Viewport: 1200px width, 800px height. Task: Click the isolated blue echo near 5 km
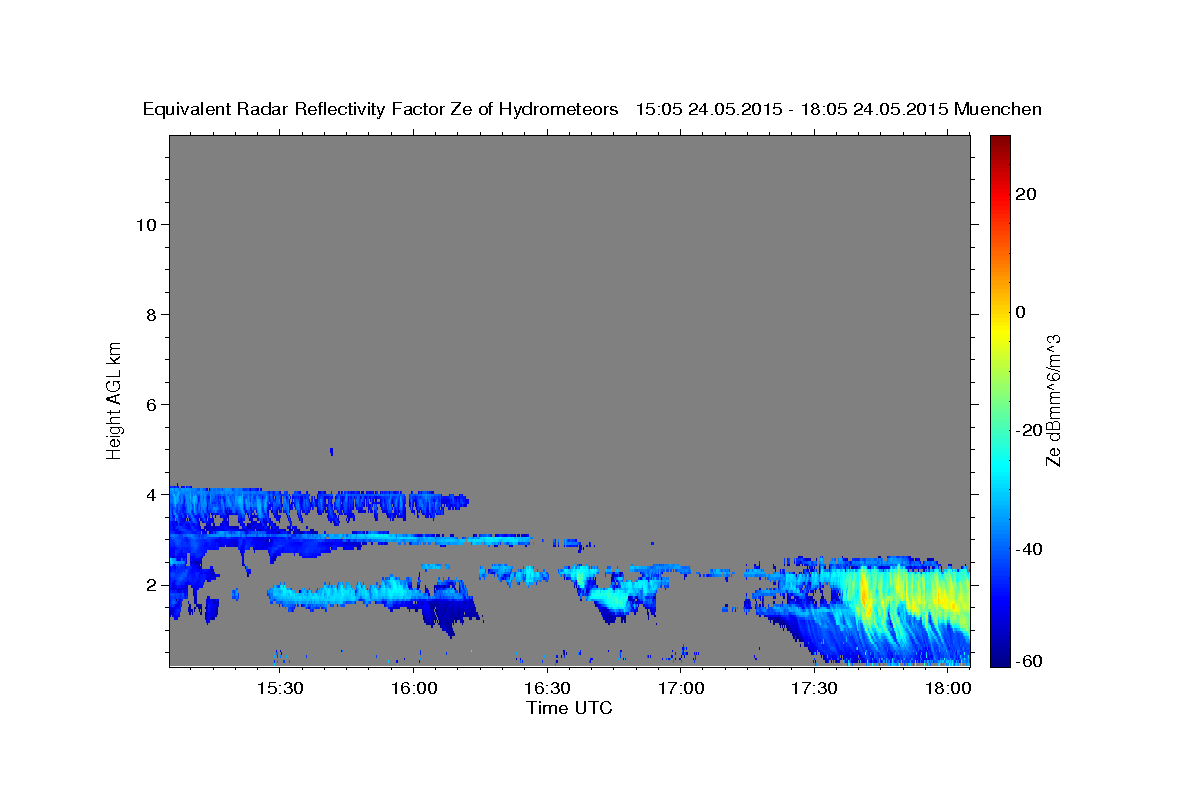[332, 451]
